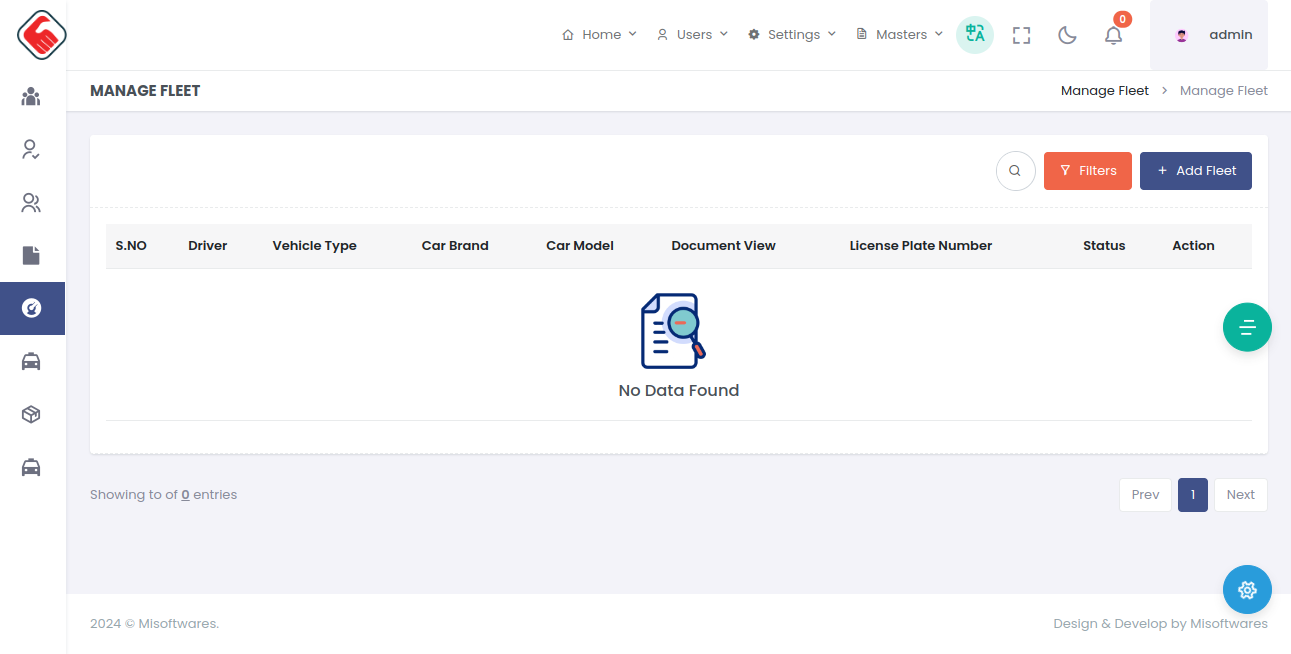Viewport: 1291px width, 654px height.
Task: Toggle dark mode moon icon
Action: coord(1067,35)
